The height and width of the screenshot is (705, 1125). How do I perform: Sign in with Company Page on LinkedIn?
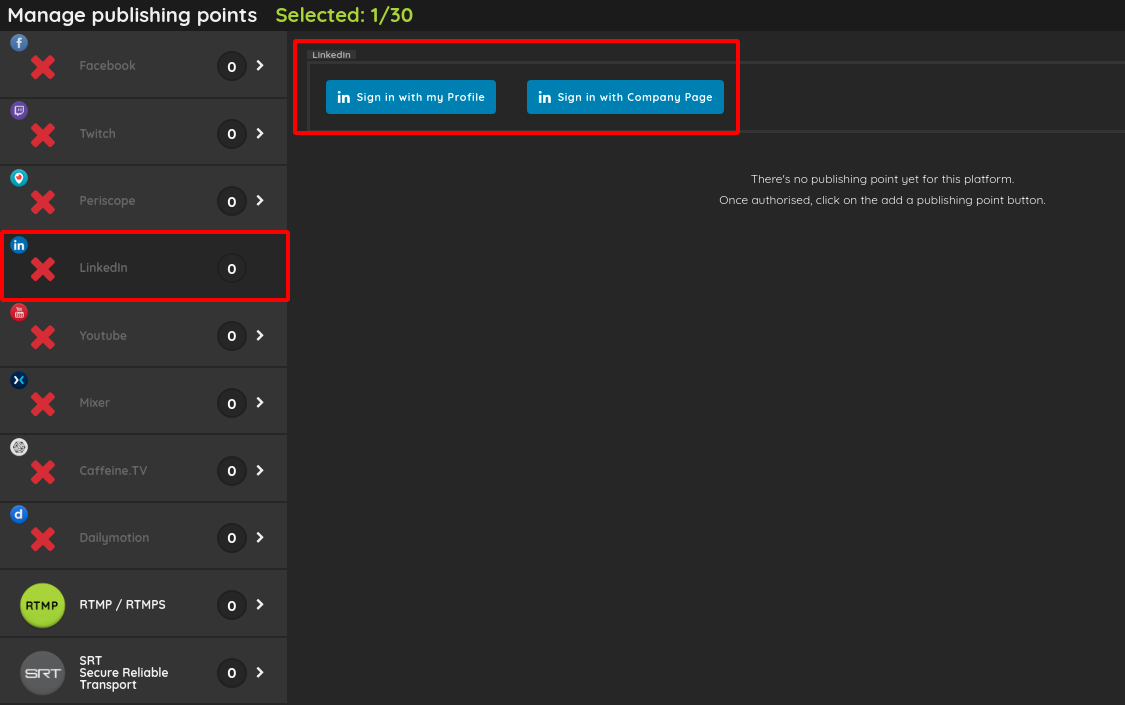(x=625, y=97)
